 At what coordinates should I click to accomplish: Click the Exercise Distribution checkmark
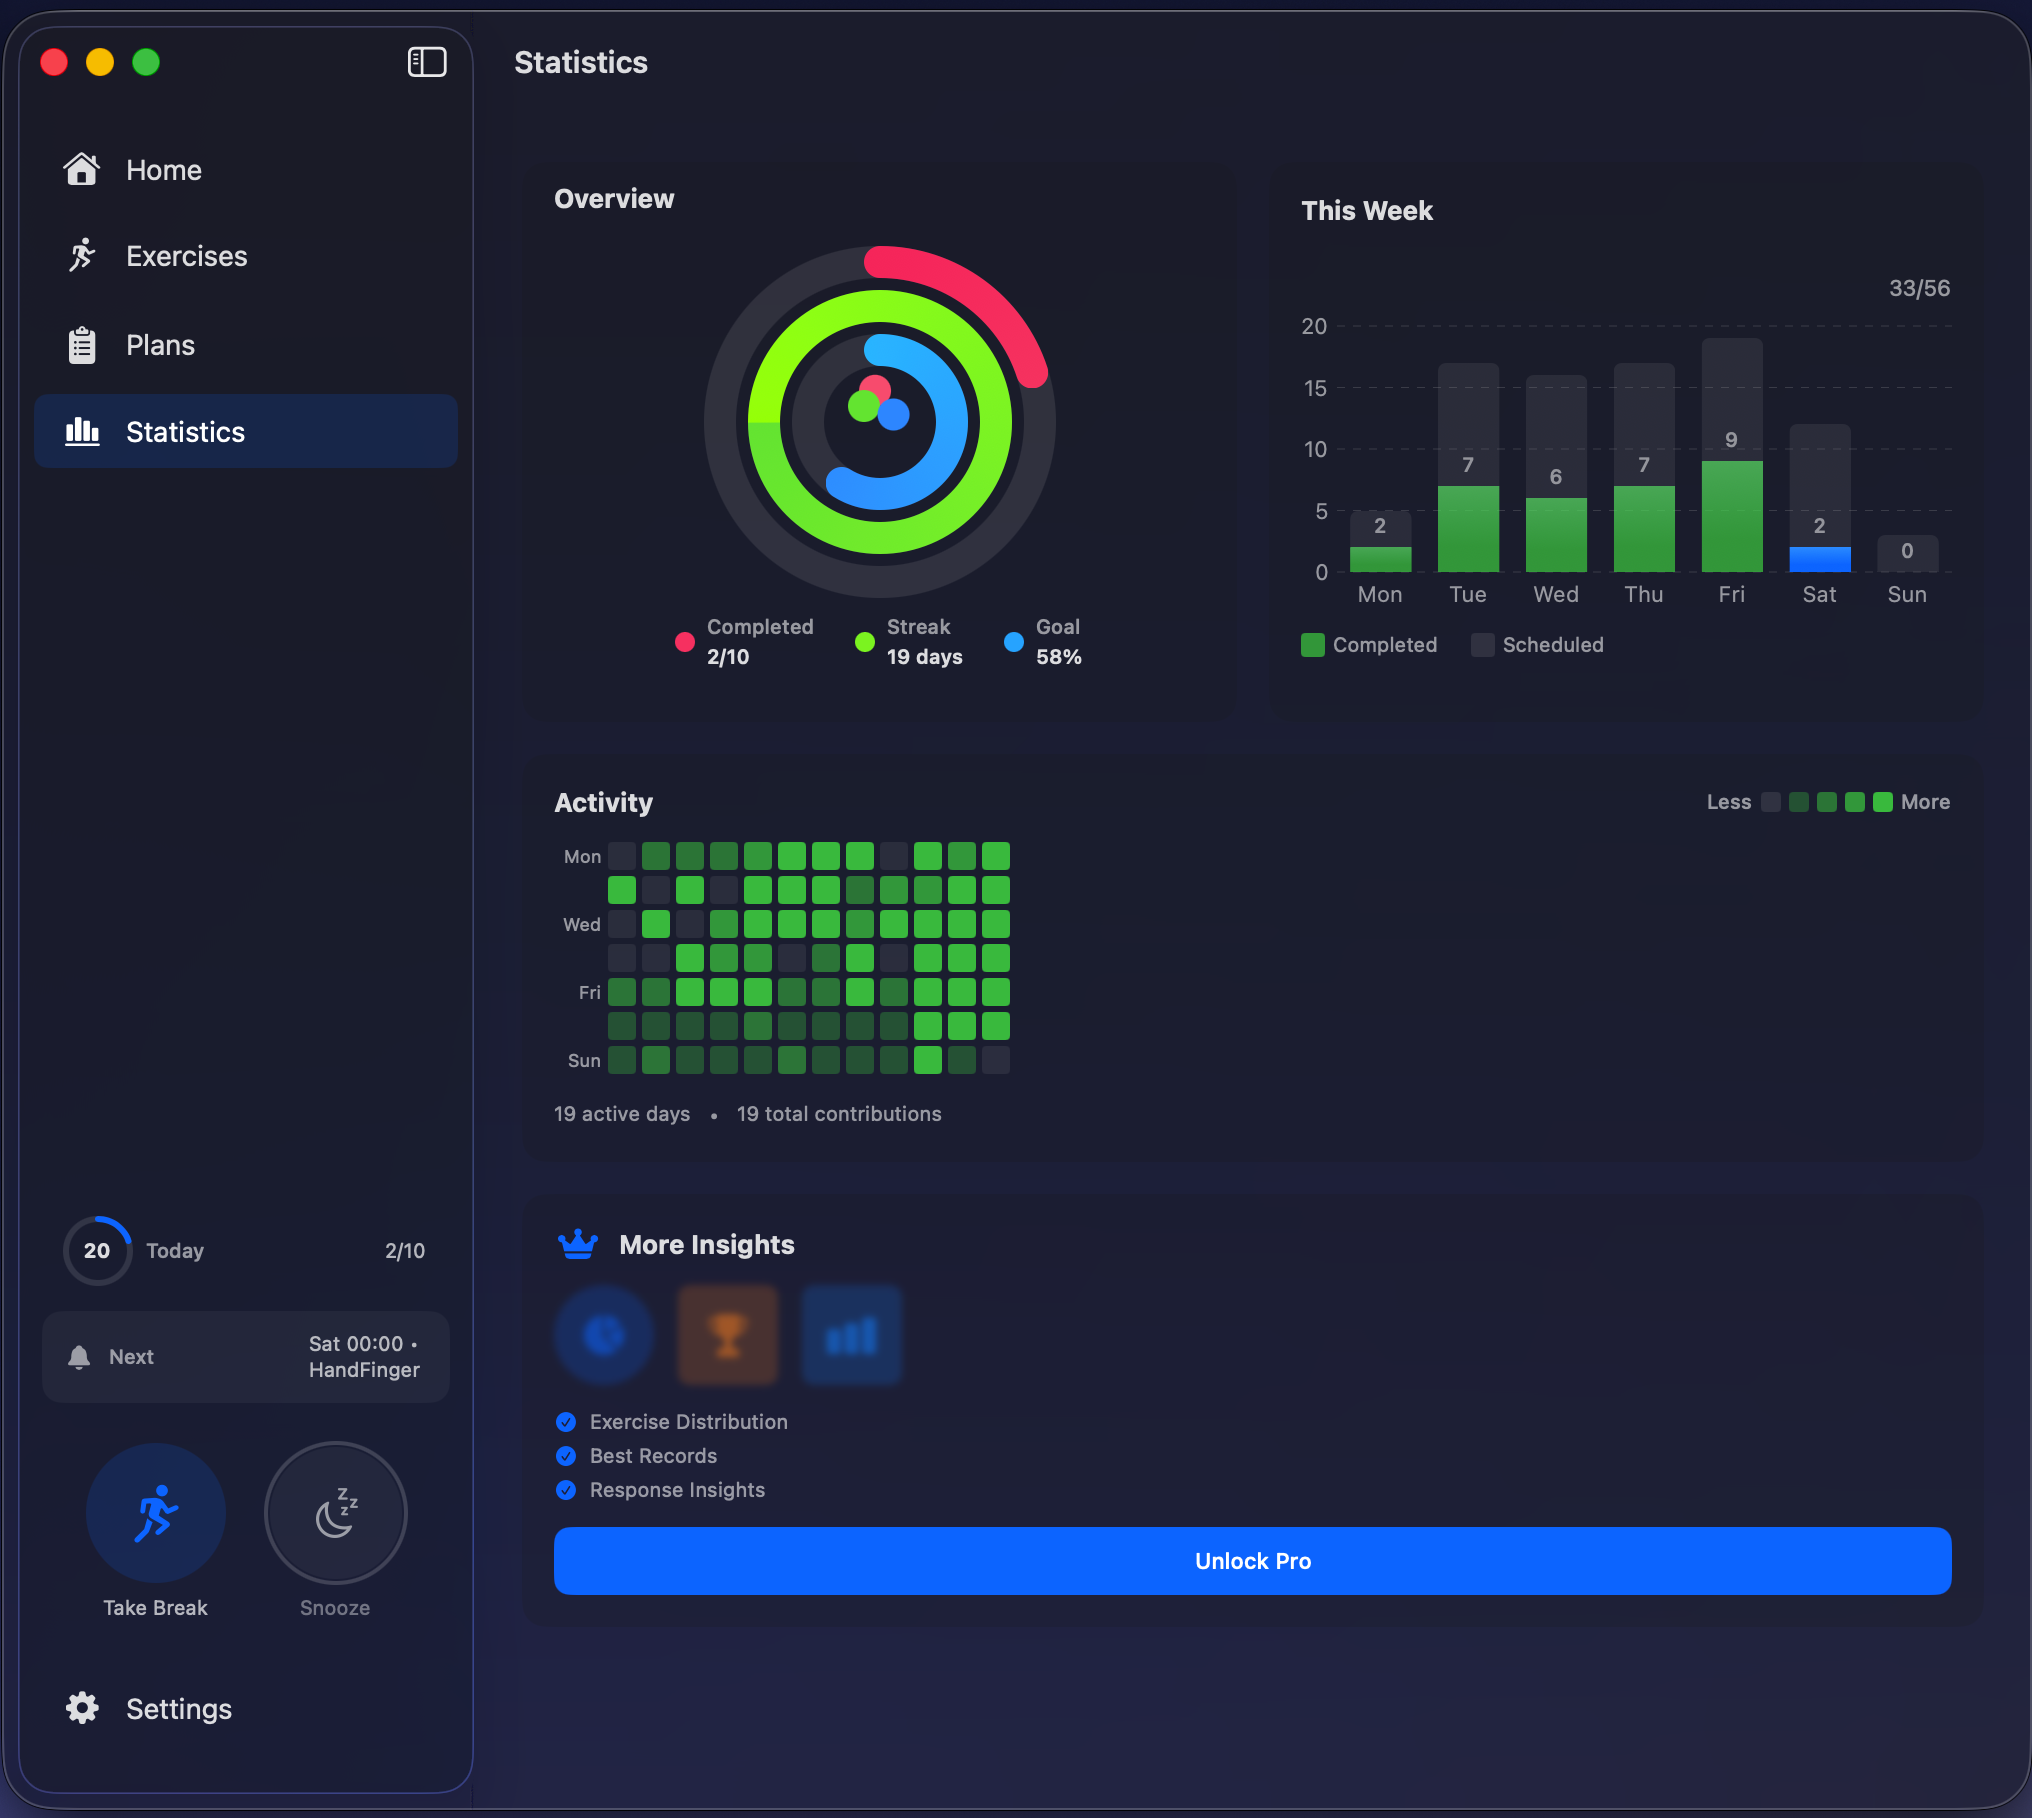point(566,1422)
